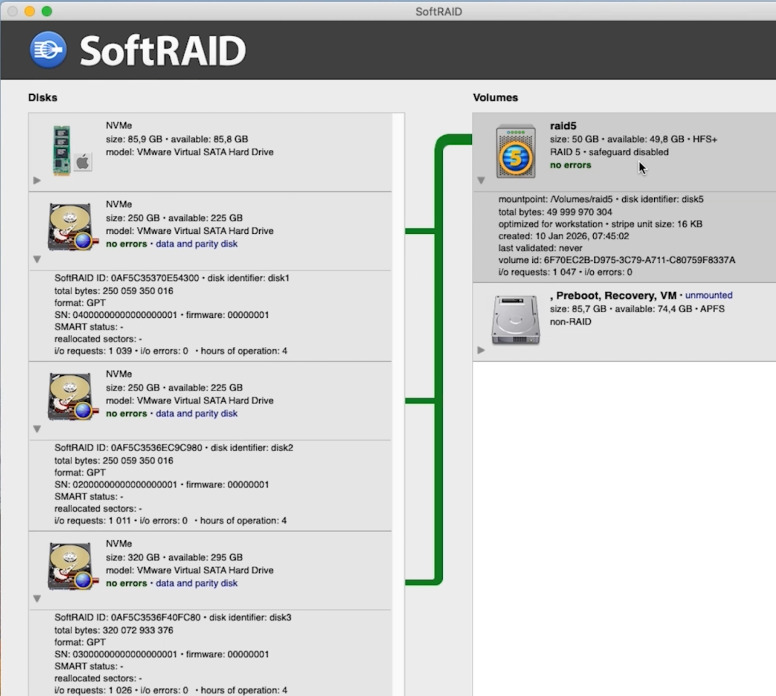Collapse the disk2 details triangle

point(37,429)
